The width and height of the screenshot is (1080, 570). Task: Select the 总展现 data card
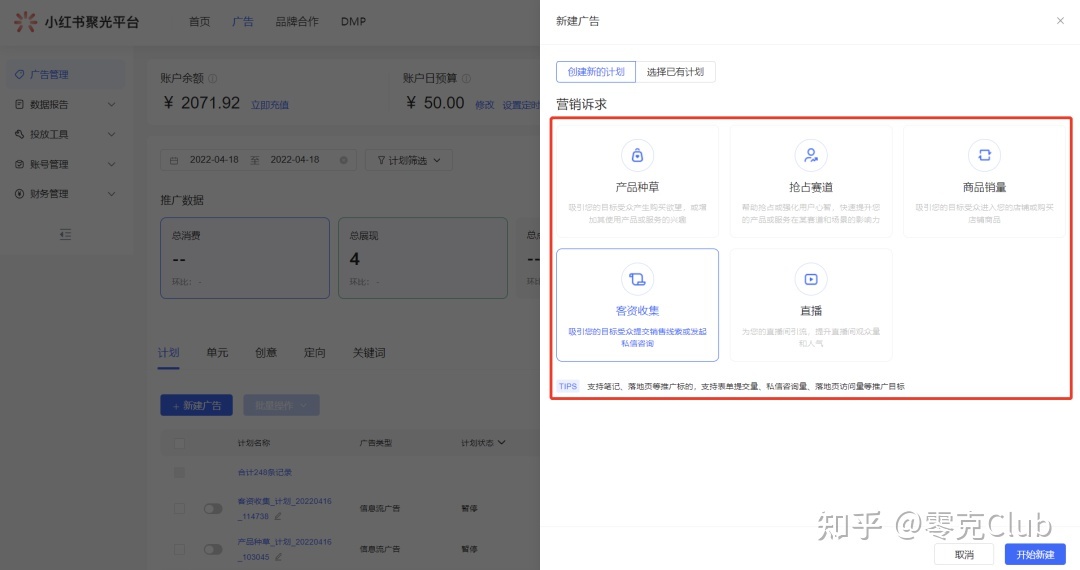pos(423,258)
